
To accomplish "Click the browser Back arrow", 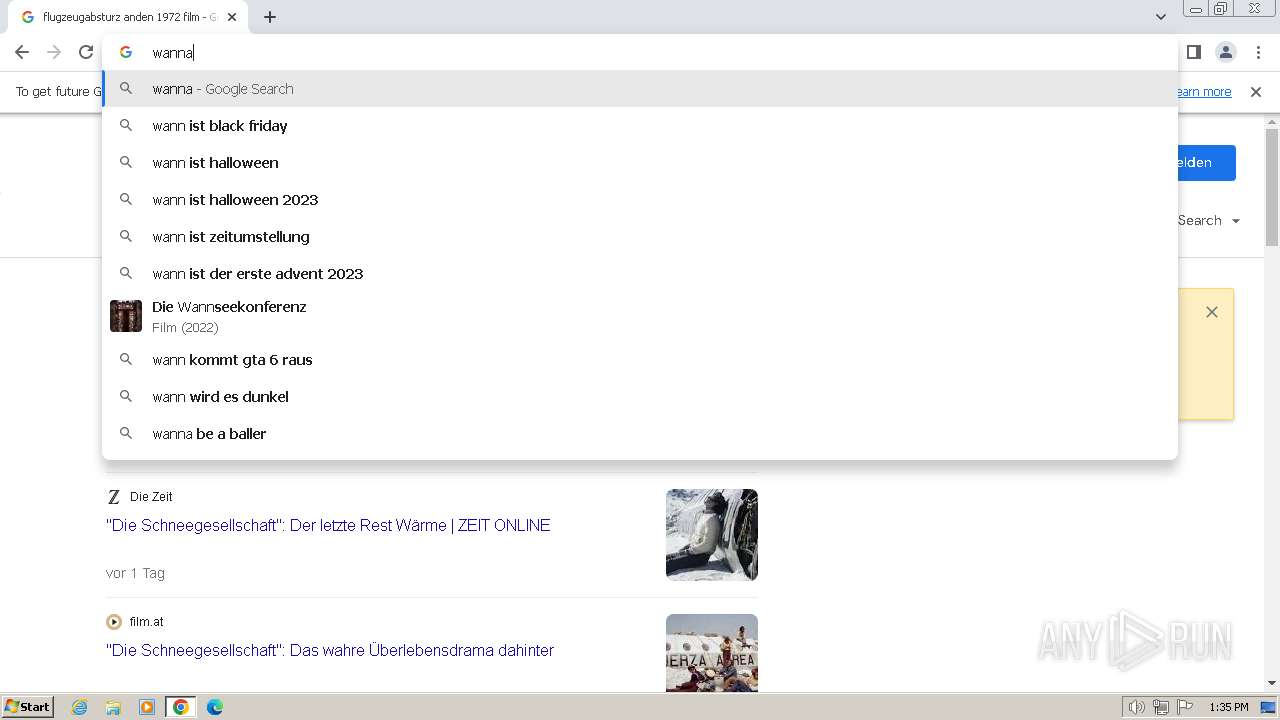I will pos(22,52).
